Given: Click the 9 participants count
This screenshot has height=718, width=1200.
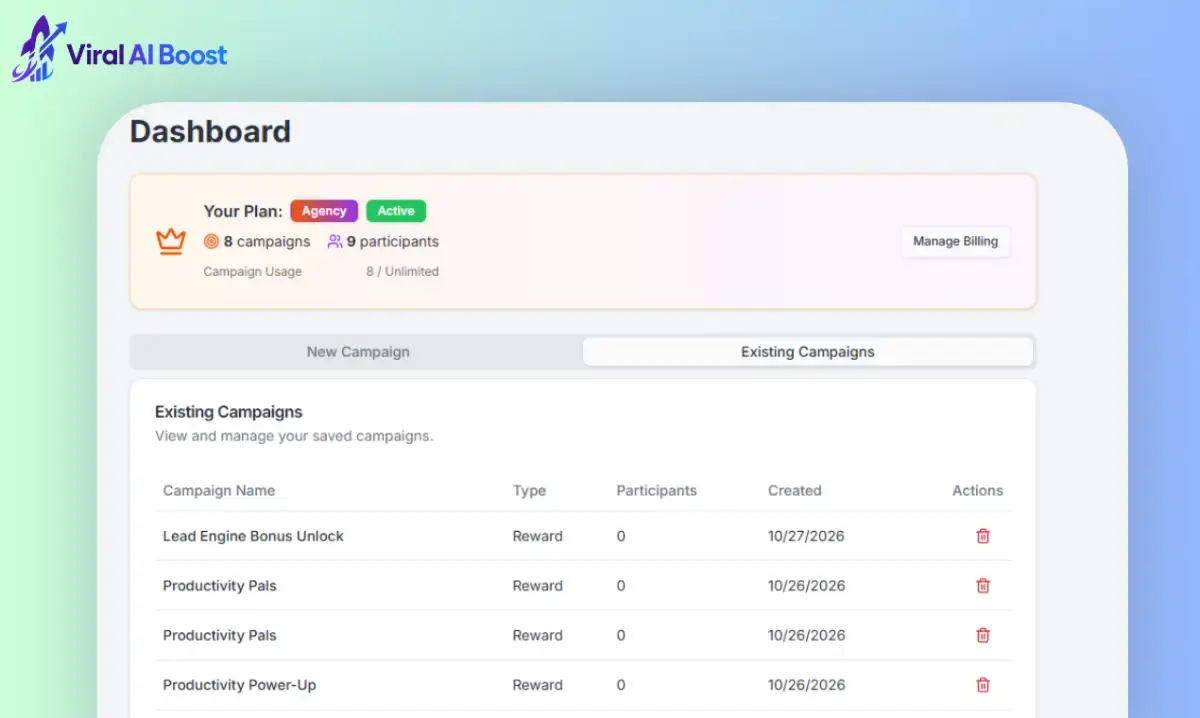Looking at the screenshot, I should (x=393, y=241).
